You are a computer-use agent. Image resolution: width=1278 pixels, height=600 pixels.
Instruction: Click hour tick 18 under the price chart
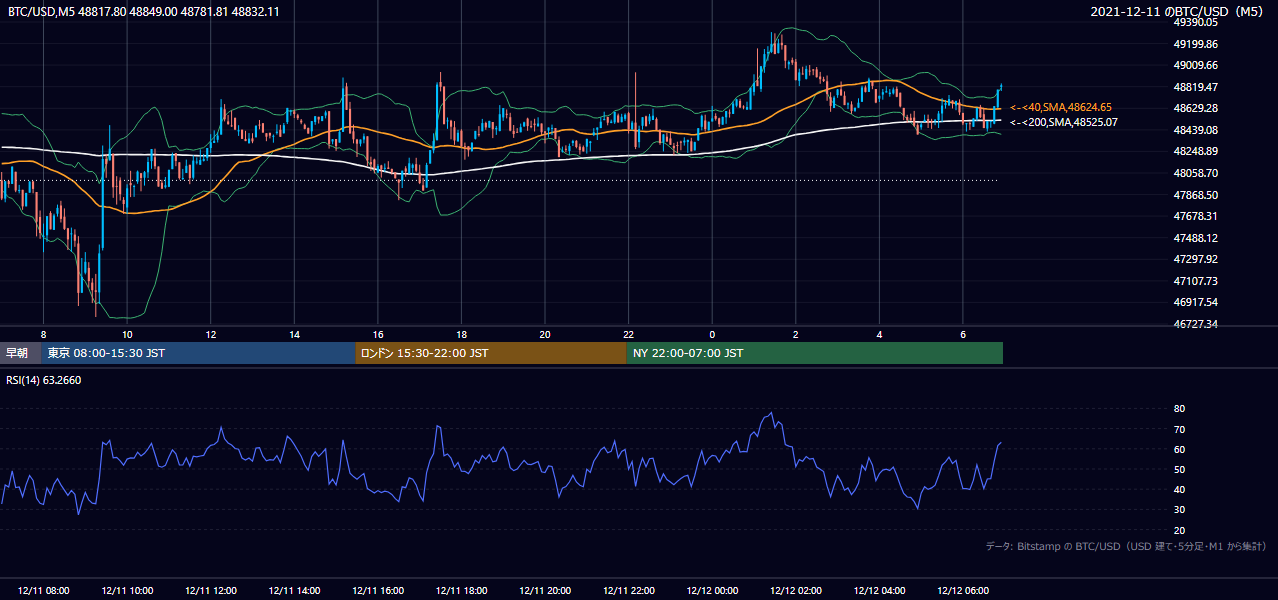pyautogui.click(x=461, y=334)
